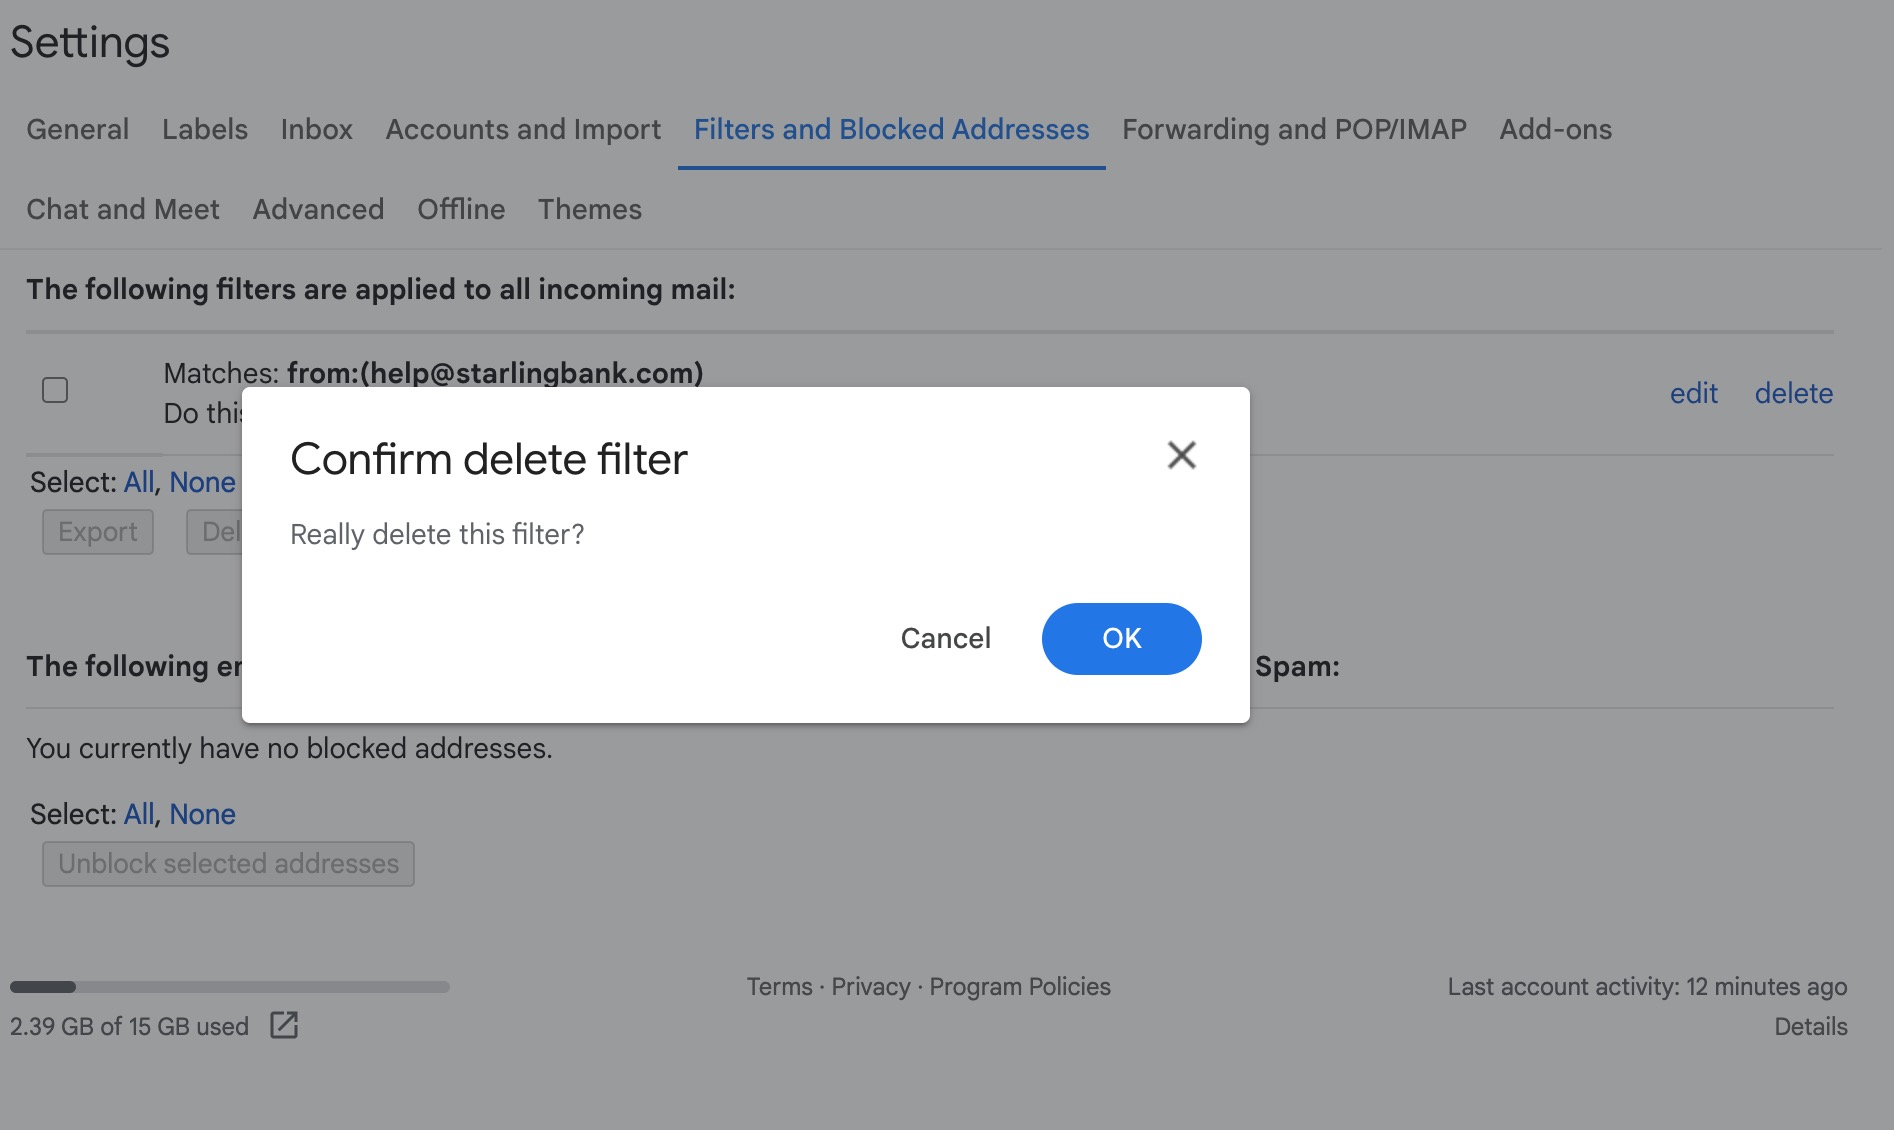Click the '2.39 GB of 15 GB used' text

129,1027
